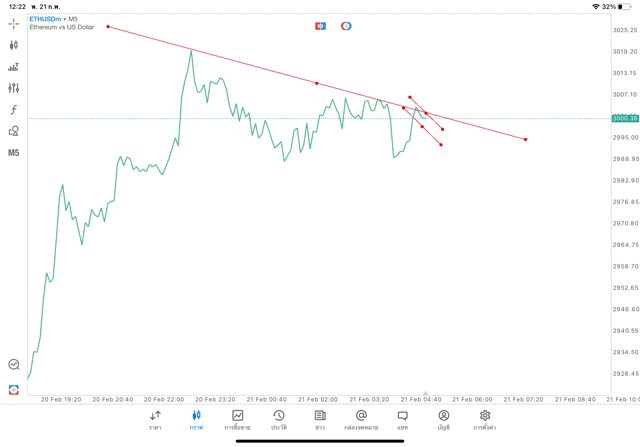Viewport: 640px width, 447px height.
Task: Open chart settings sliders icon
Action: 14,88
